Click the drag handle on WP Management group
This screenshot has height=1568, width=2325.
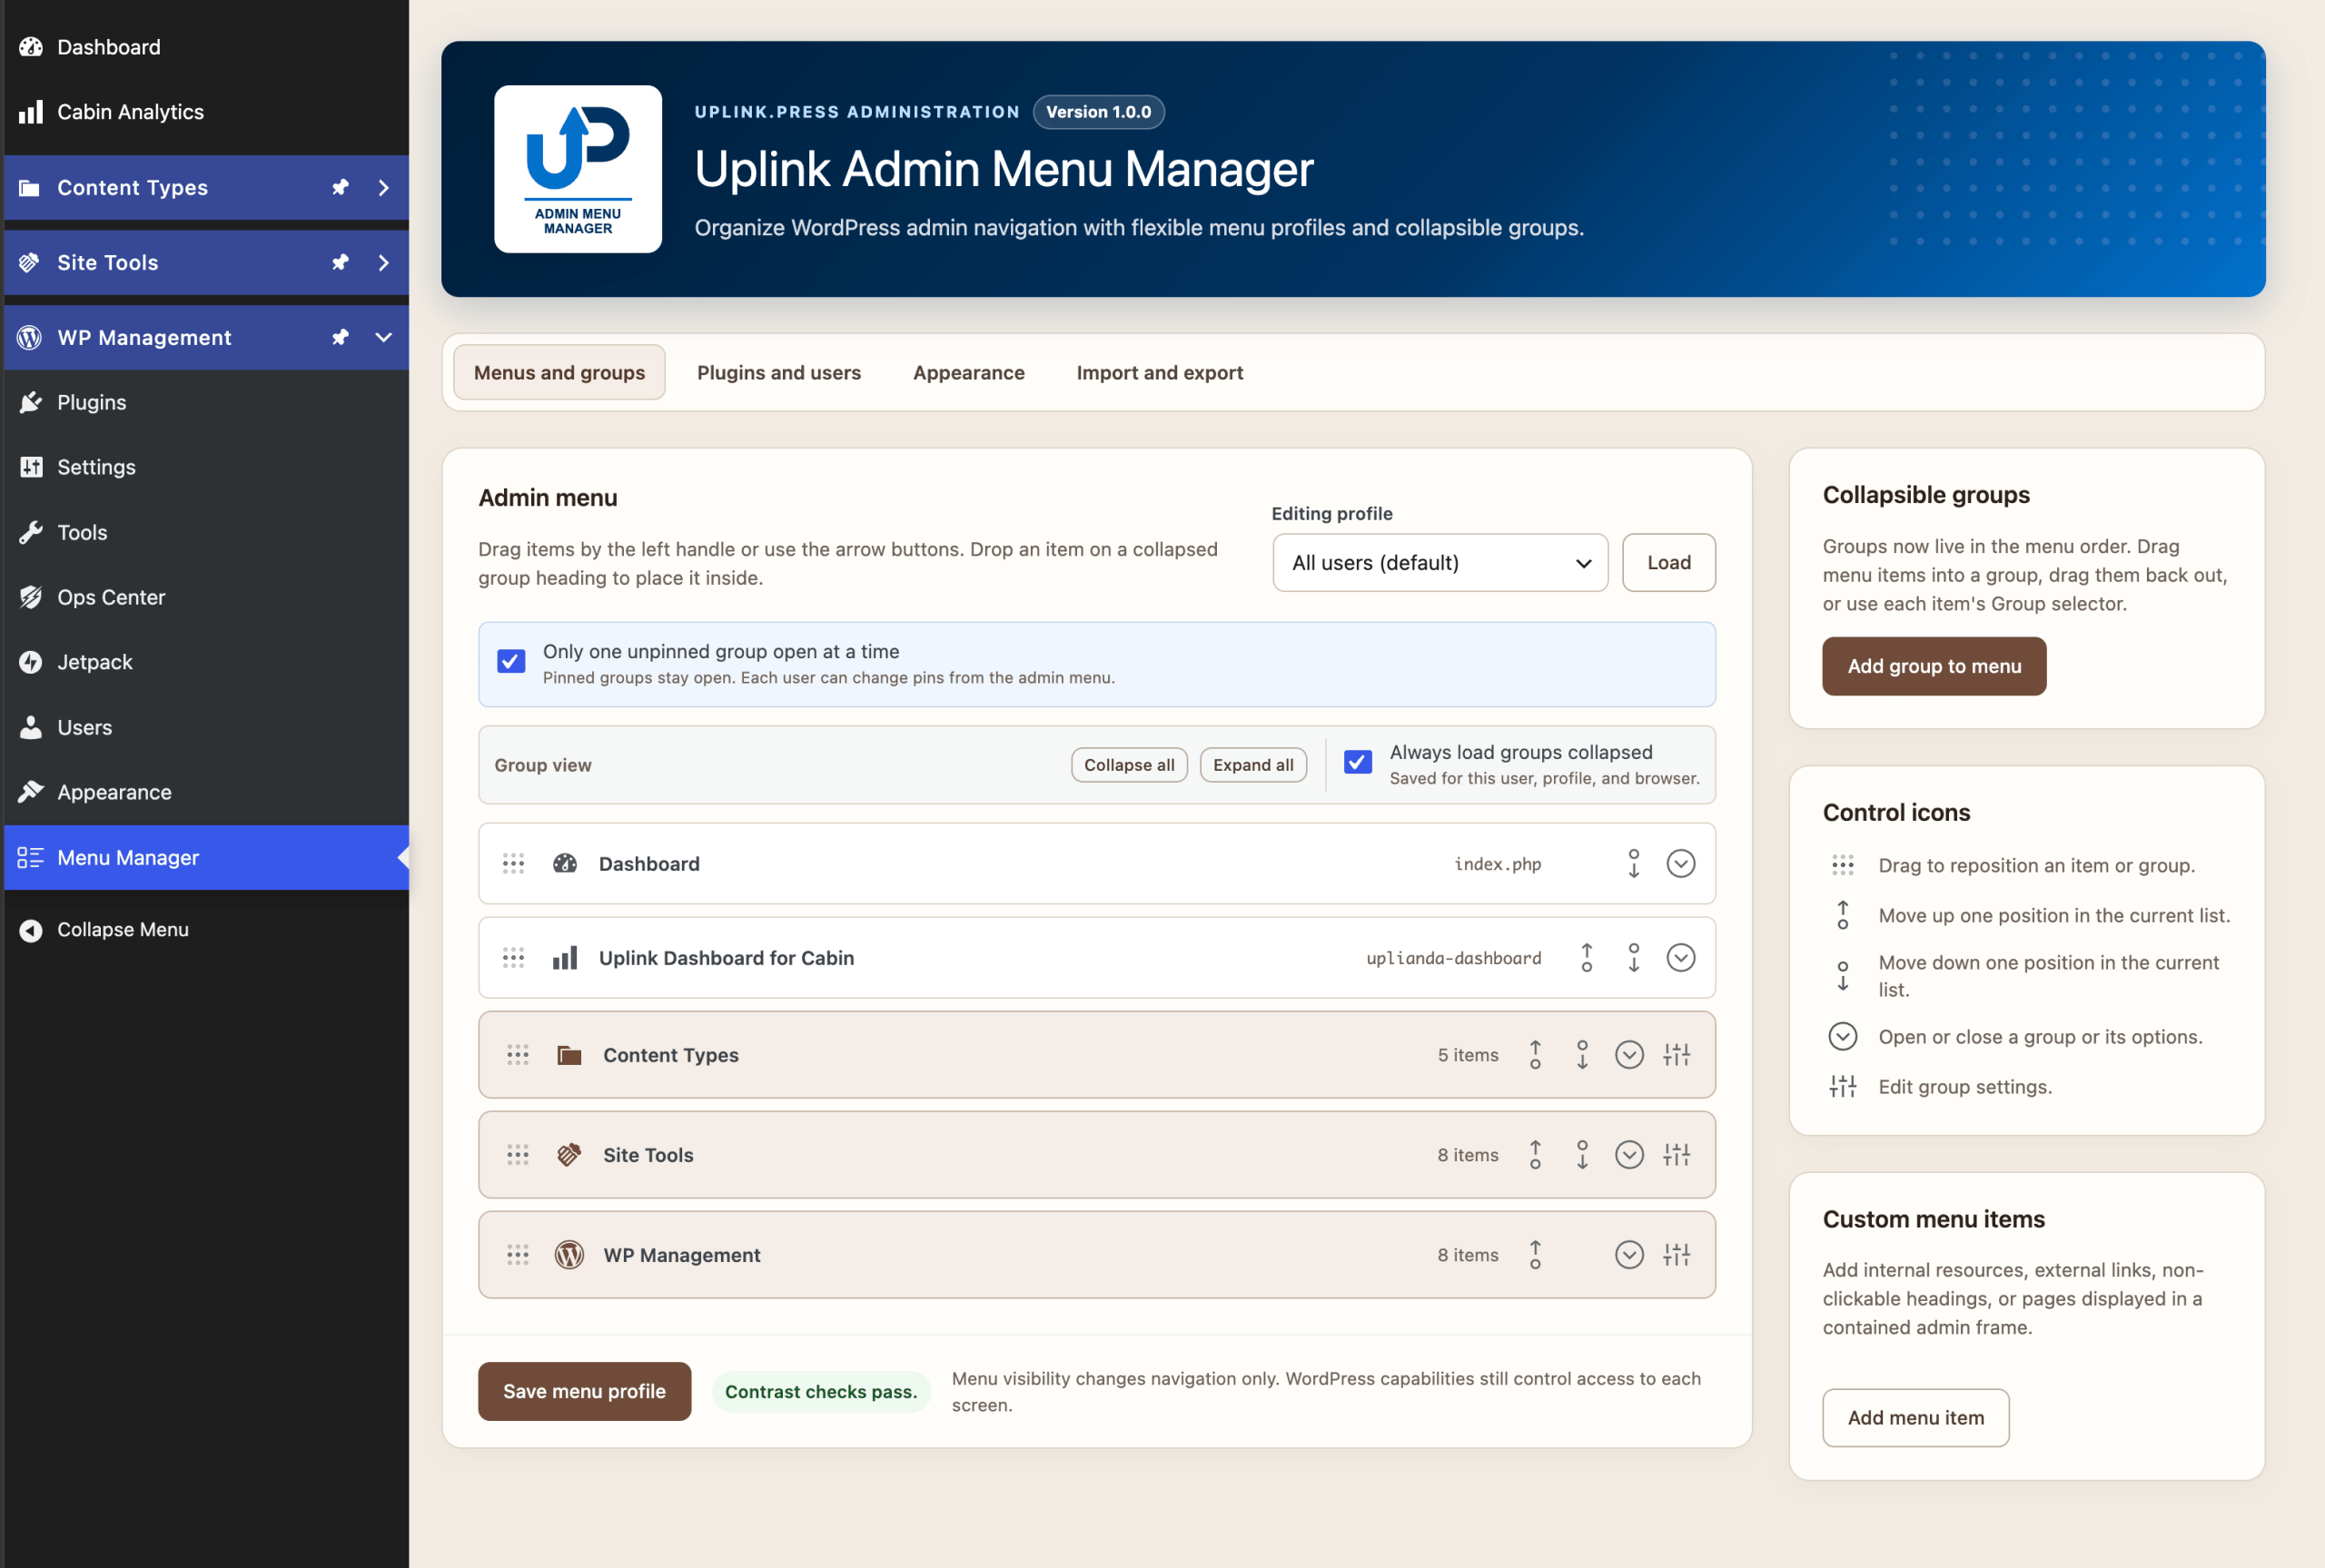click(517, 1255)
